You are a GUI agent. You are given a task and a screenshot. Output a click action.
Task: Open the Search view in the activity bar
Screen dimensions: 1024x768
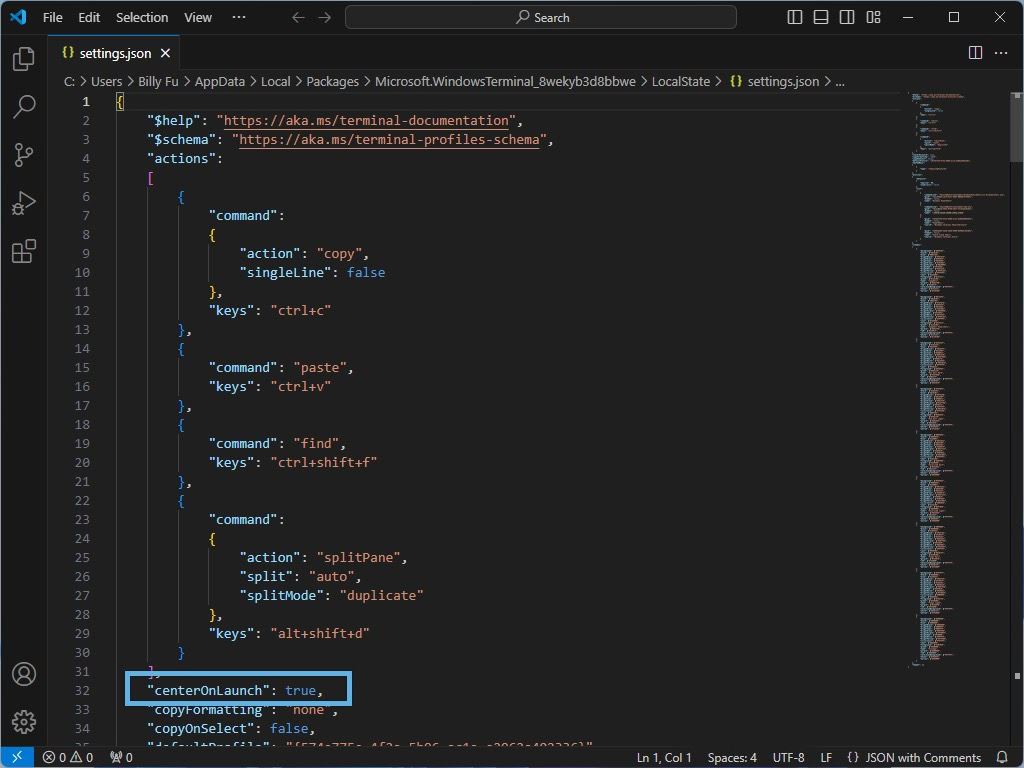22,107
